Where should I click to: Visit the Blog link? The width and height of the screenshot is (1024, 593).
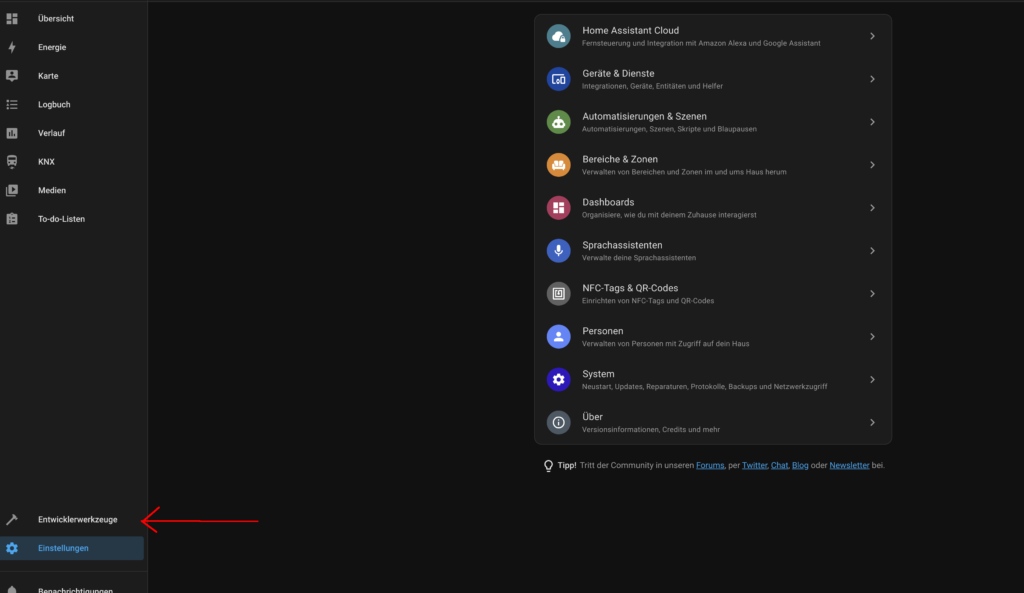click(x=800, y=466)
